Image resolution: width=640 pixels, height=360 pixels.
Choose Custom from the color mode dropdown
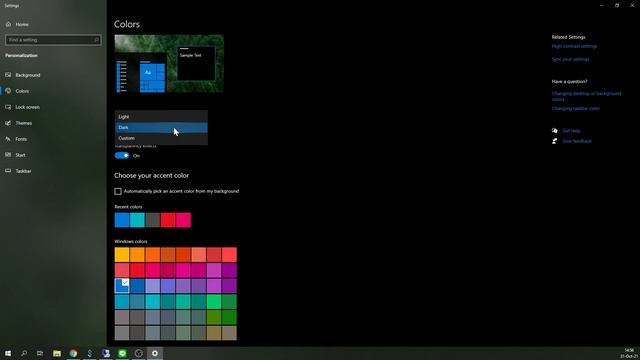click(x=161, y=138)
